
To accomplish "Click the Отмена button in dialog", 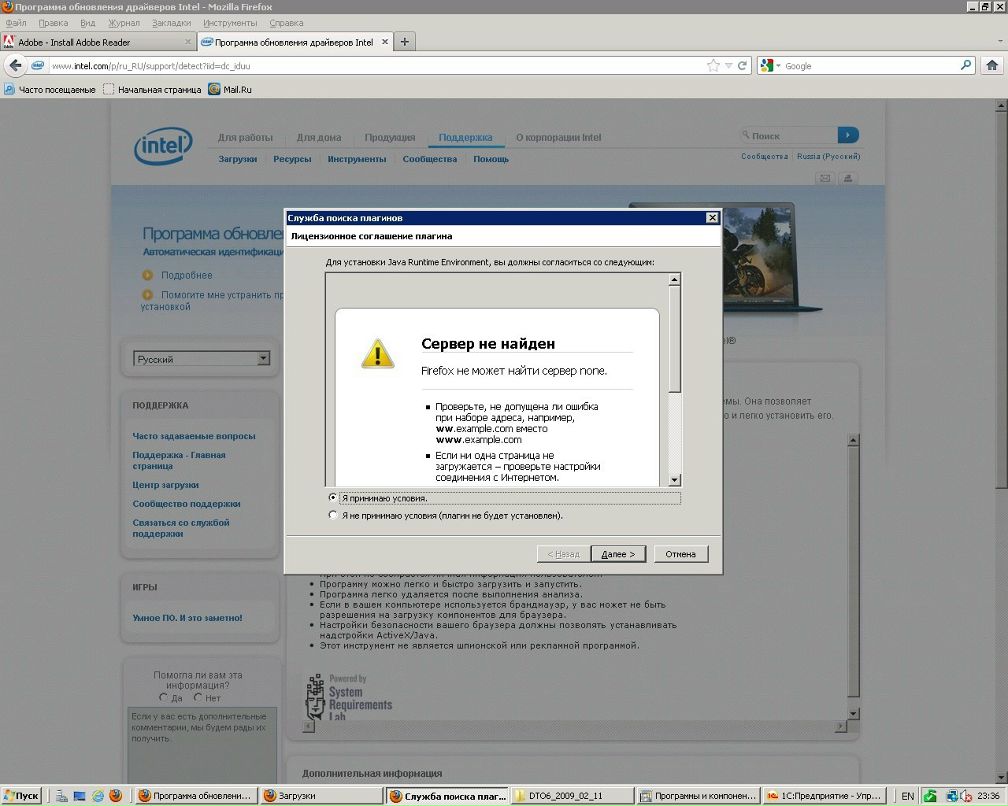I will tap(680, 554).
